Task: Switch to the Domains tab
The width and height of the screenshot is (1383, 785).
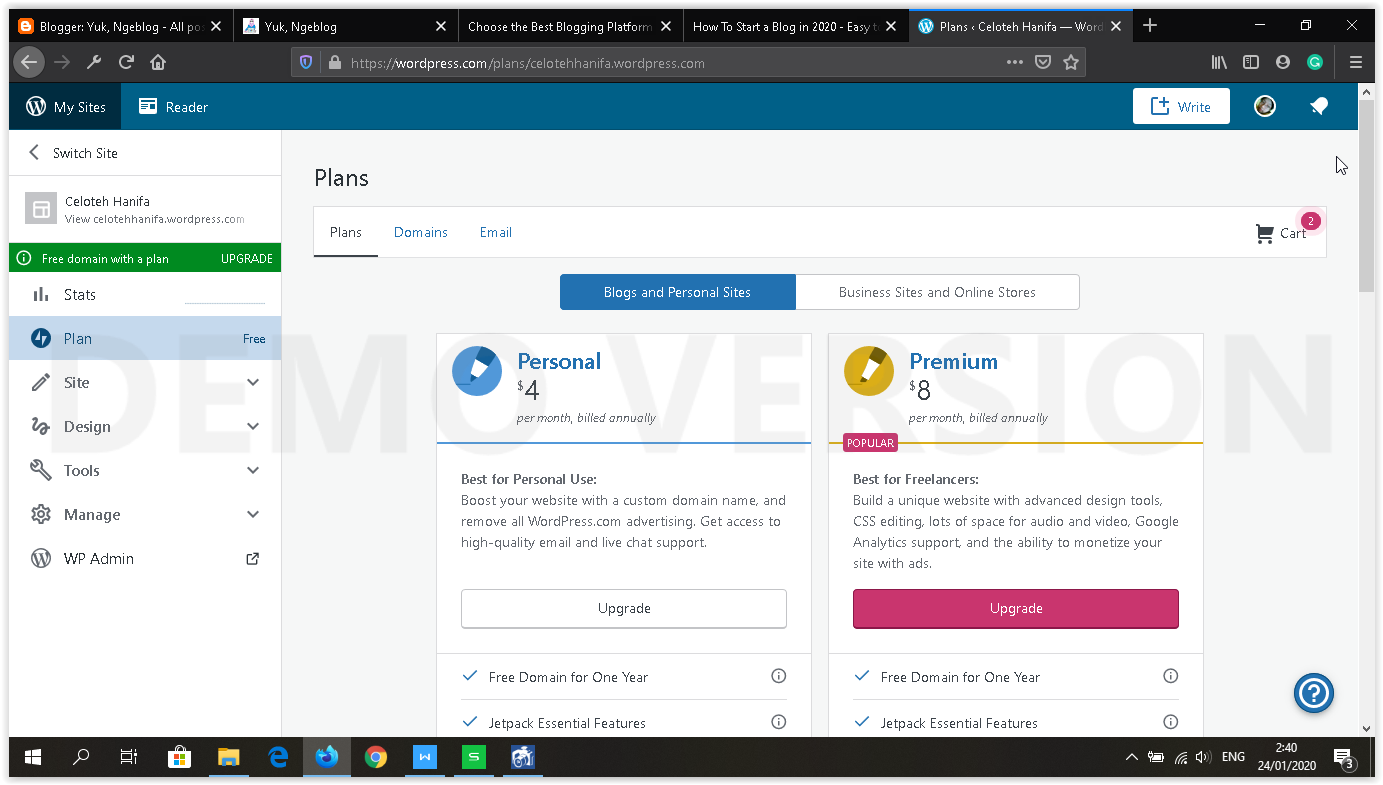Action: coord(421,232)
